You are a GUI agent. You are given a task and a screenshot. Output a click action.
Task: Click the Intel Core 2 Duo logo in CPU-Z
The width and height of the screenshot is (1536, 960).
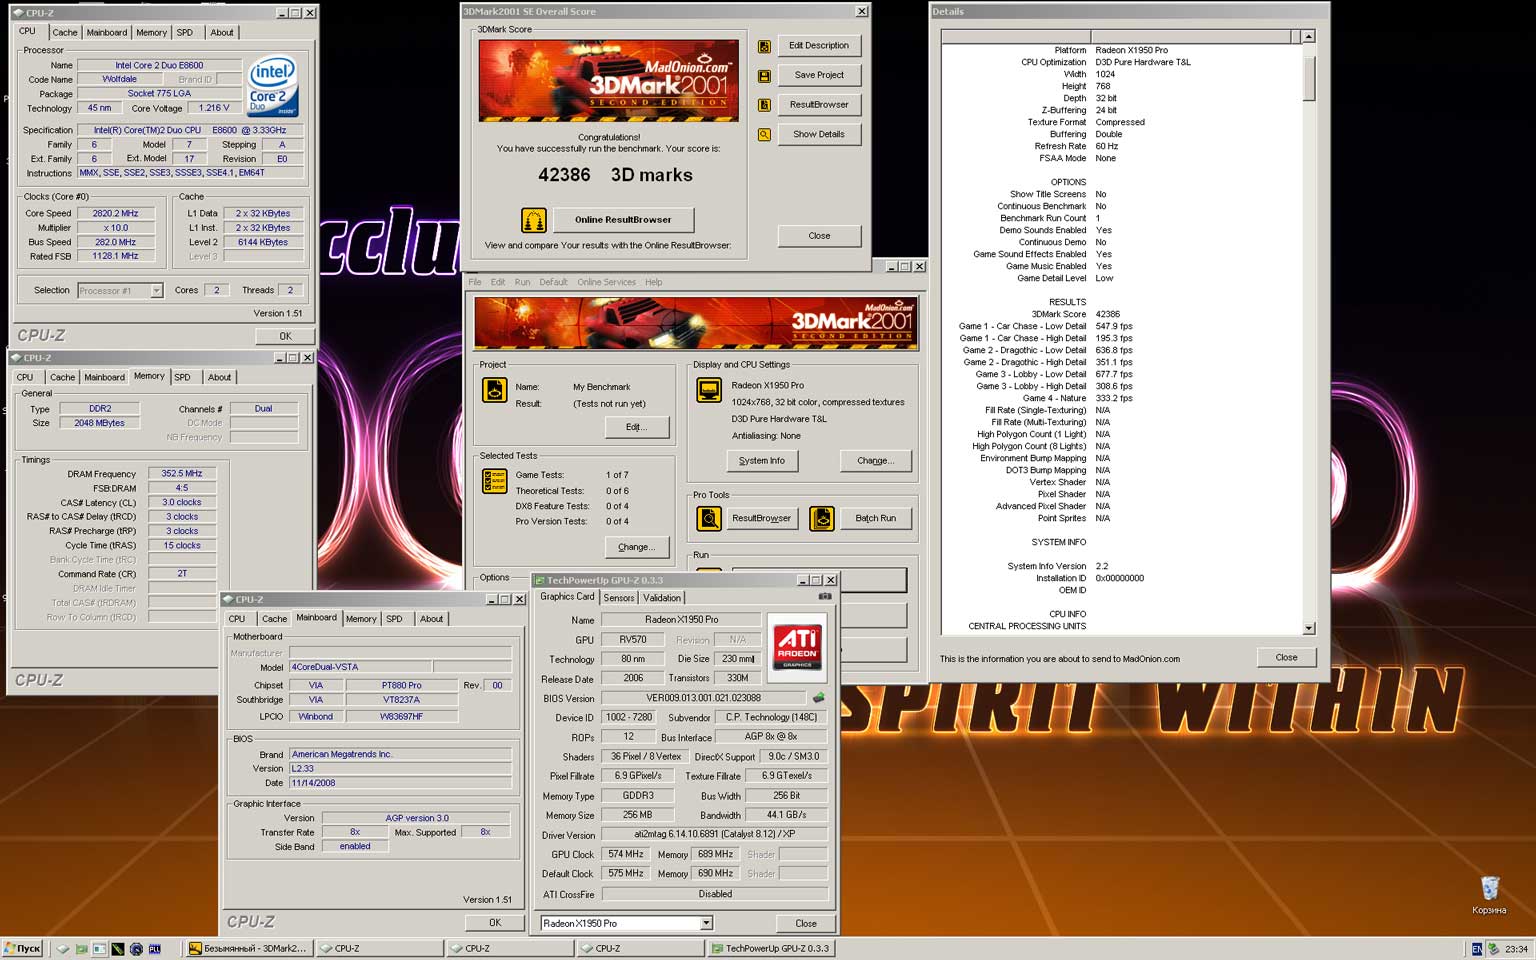point(272,86)
